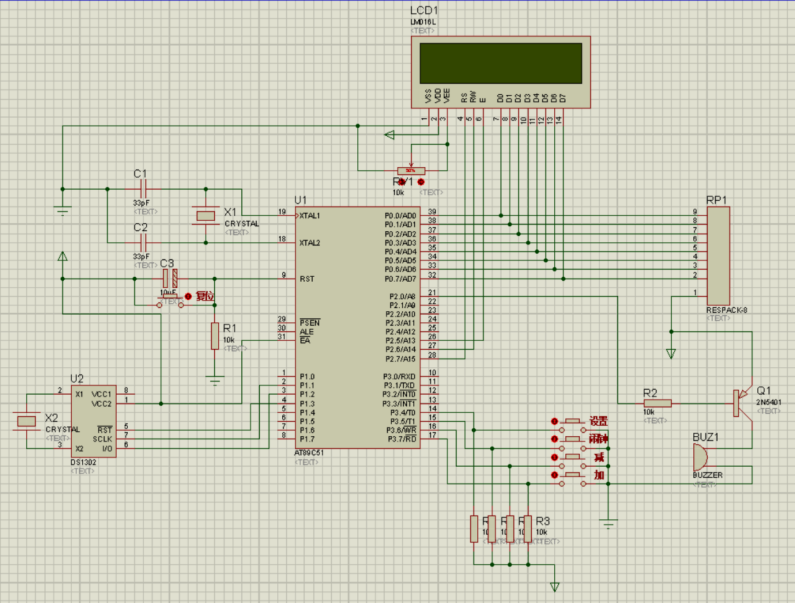Image resolution: width=795 pixels, height=603 pixels.
Task: Click the P3.7/RD pin label
Action: [403, 439]
